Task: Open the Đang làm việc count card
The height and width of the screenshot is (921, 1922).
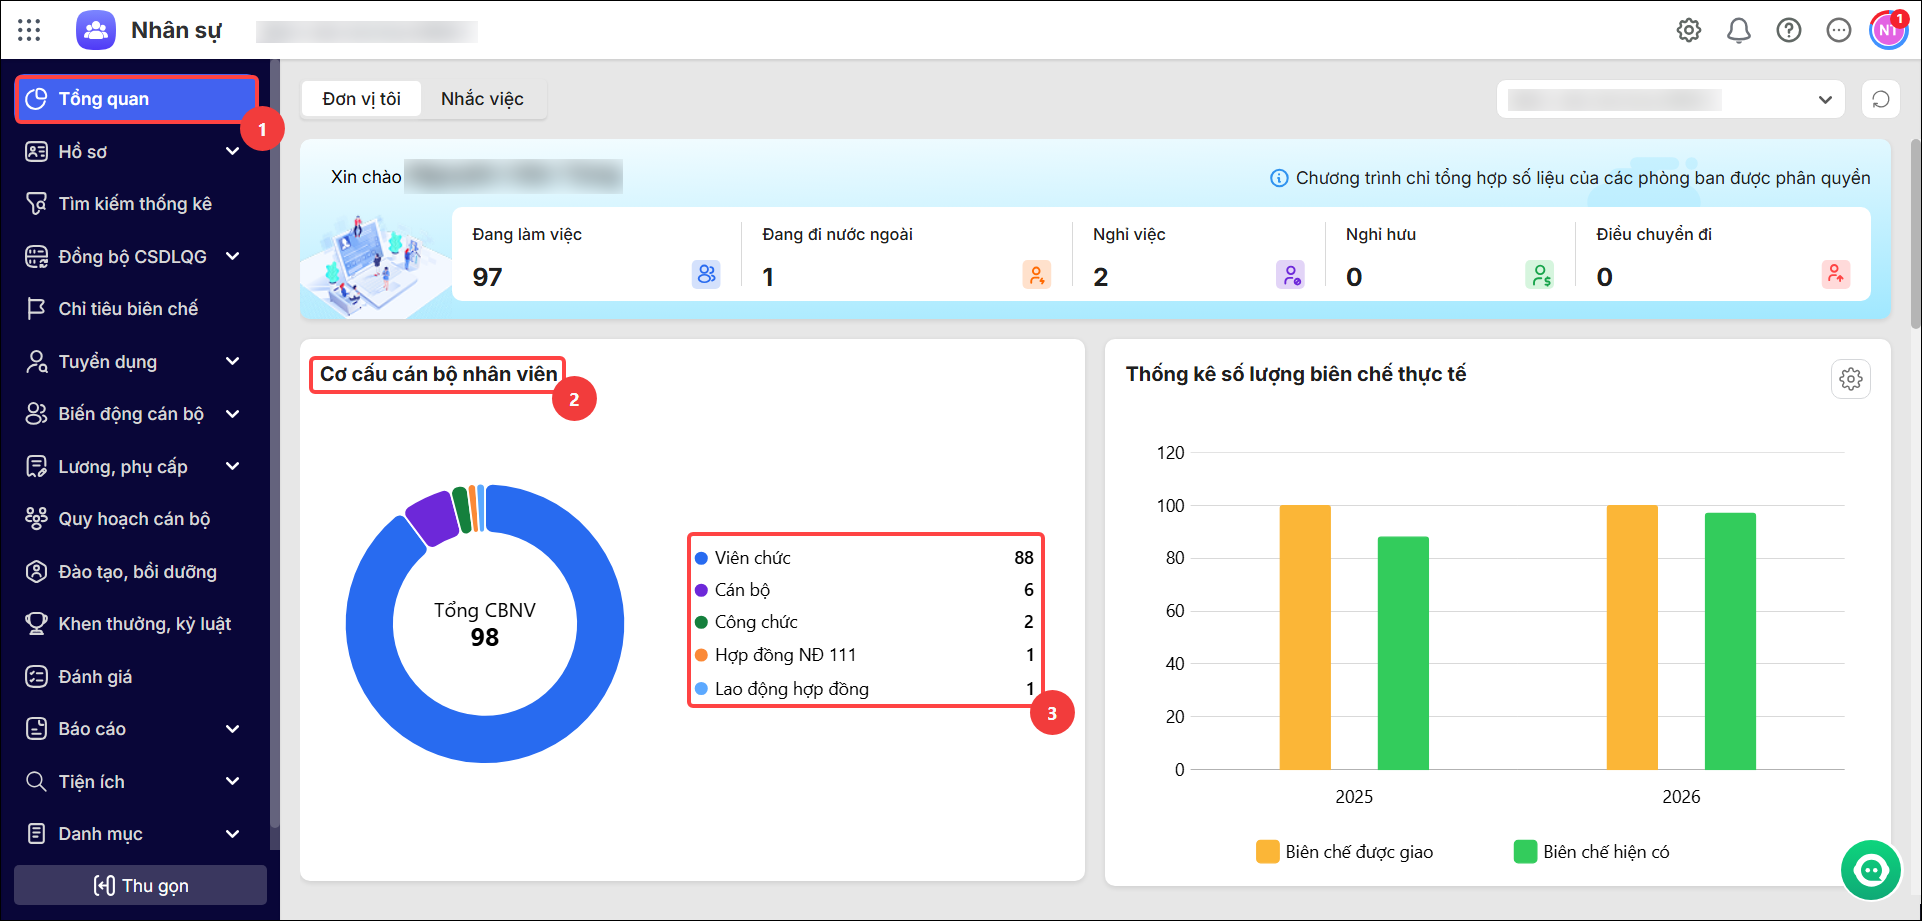Action: 596,256
